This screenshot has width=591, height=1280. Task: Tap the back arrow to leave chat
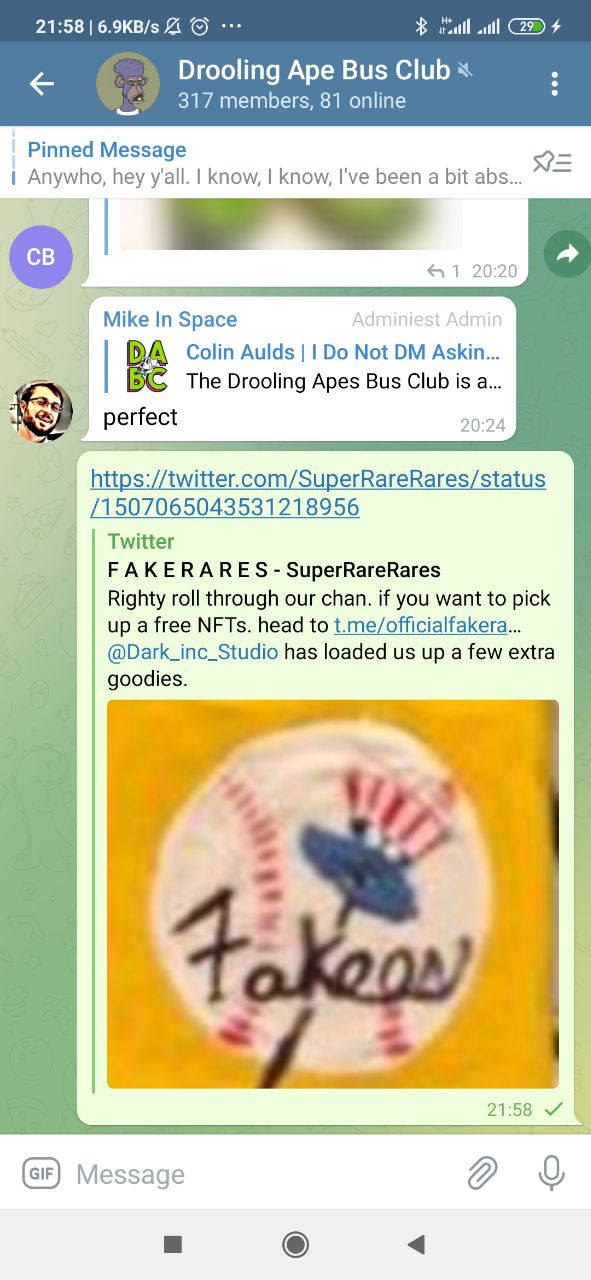click(x=41, y=84)
